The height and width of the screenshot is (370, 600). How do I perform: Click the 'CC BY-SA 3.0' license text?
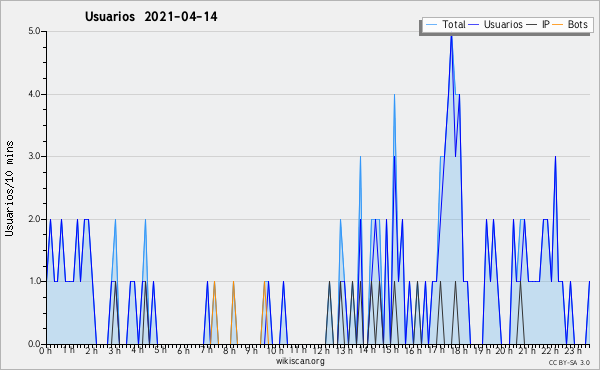pos(569,362)
